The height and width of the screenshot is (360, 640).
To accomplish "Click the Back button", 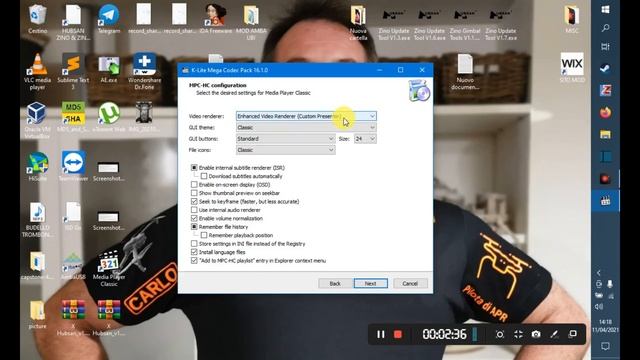I will click(x=335, y=283).
